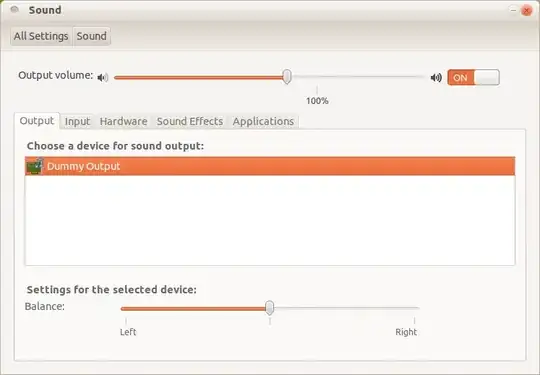Image resolution: width=540 pixels, height=375 pixels.
Task: Go to the Sound Effects tab
Action: 190,122
